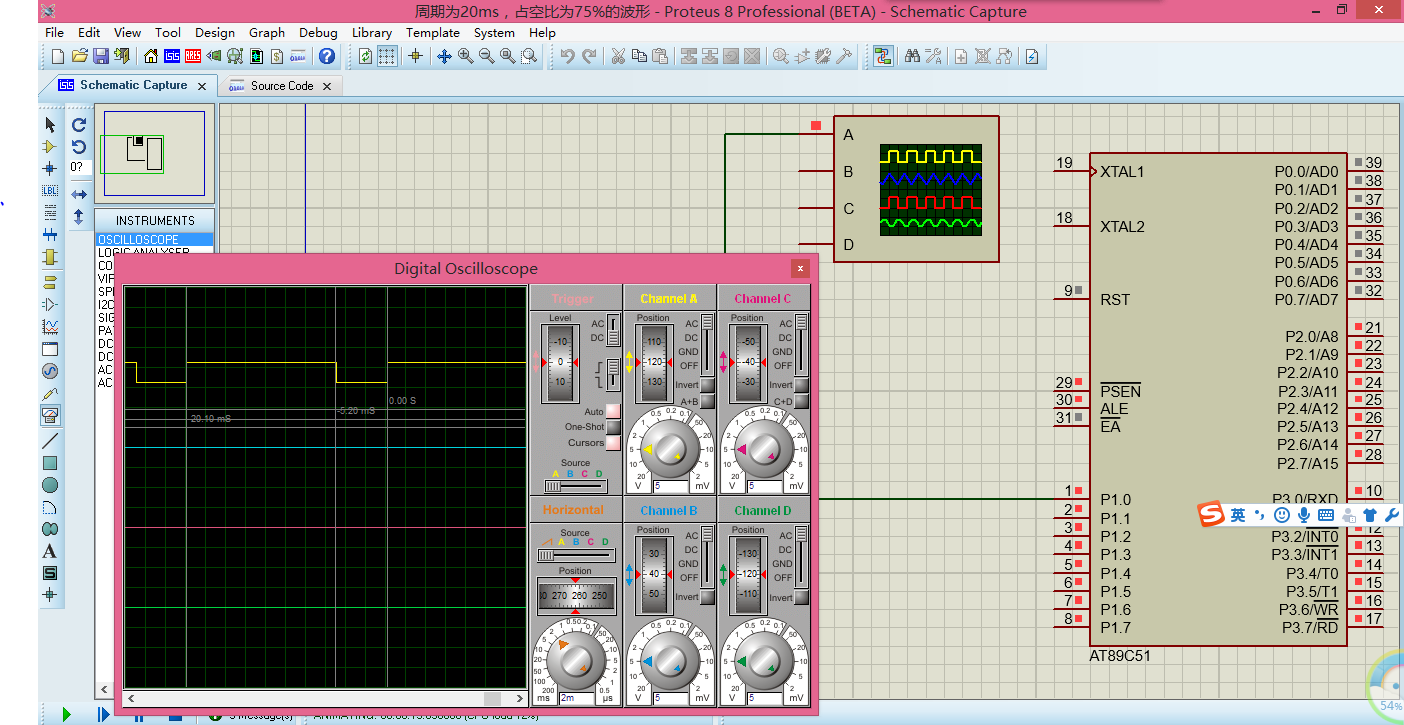Open search and tag binoculars icon
The width and height of the screenshot is (1404, 725).
(912, 56)
